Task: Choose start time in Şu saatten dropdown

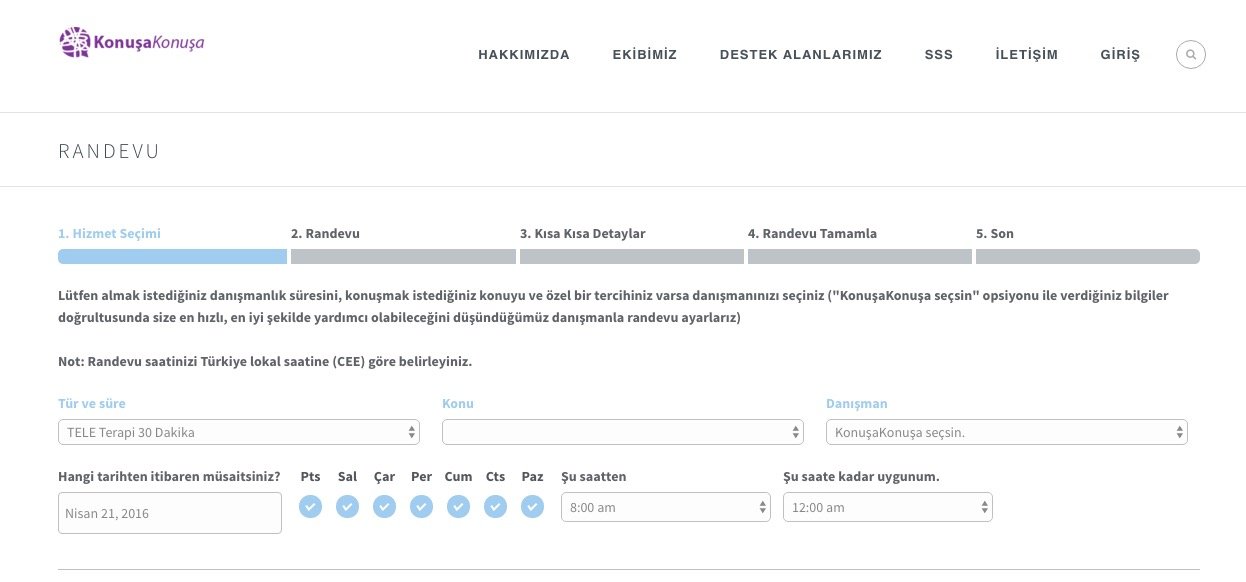Action: (665, 507)
